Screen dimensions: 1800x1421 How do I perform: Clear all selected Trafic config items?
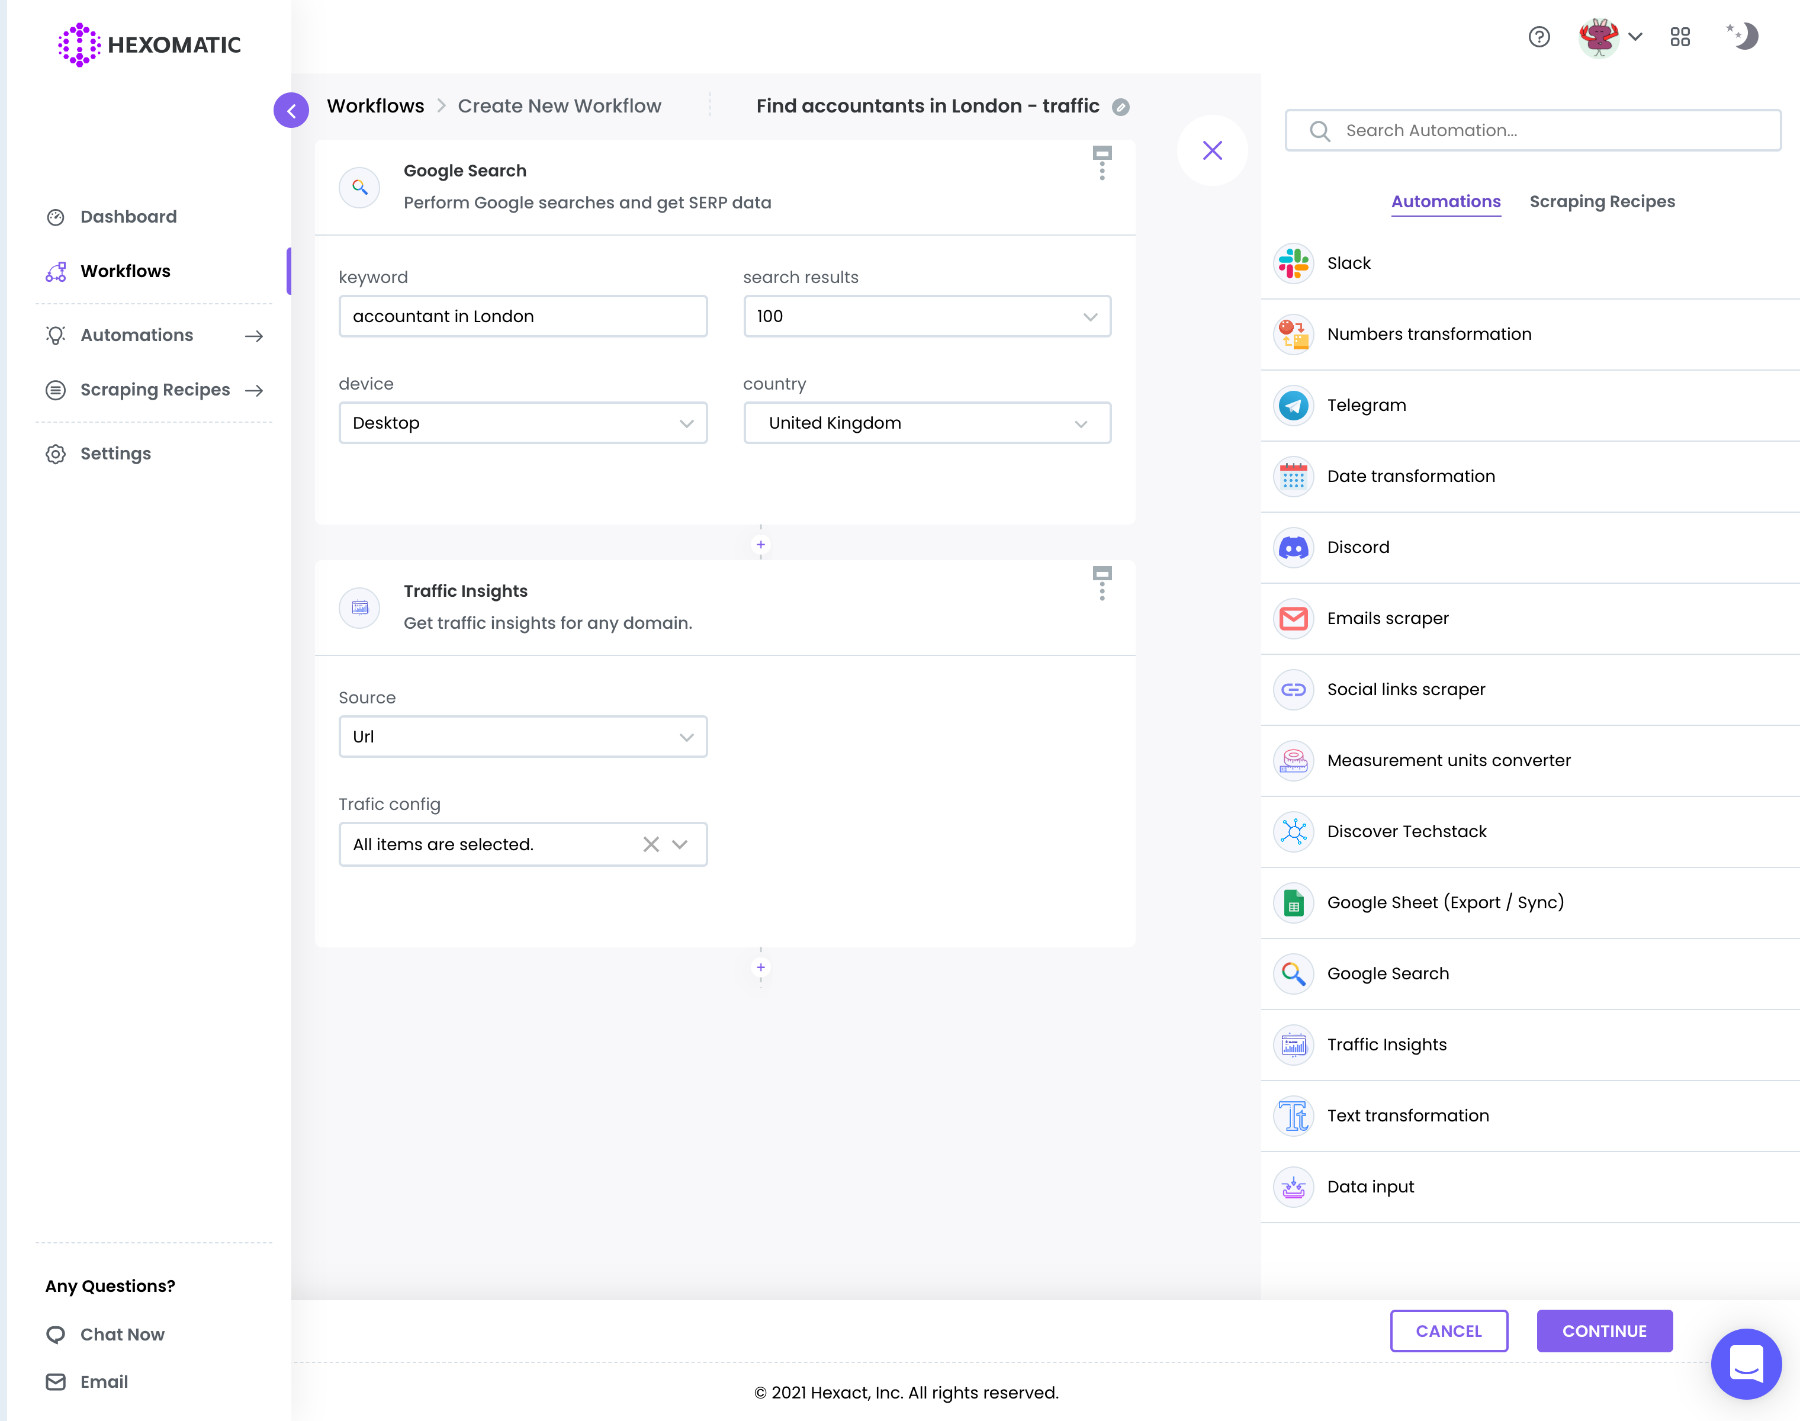651,844
